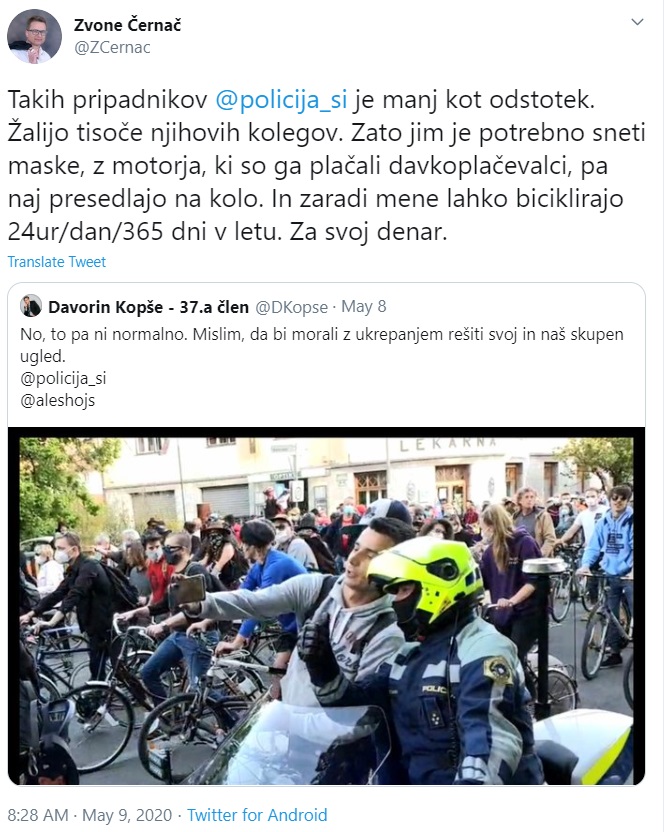The height and width of the screenshot is (832, 664).
Task: Click the phone held for selfie in photo
Action: pyautogui.click(x=188, y=590)
